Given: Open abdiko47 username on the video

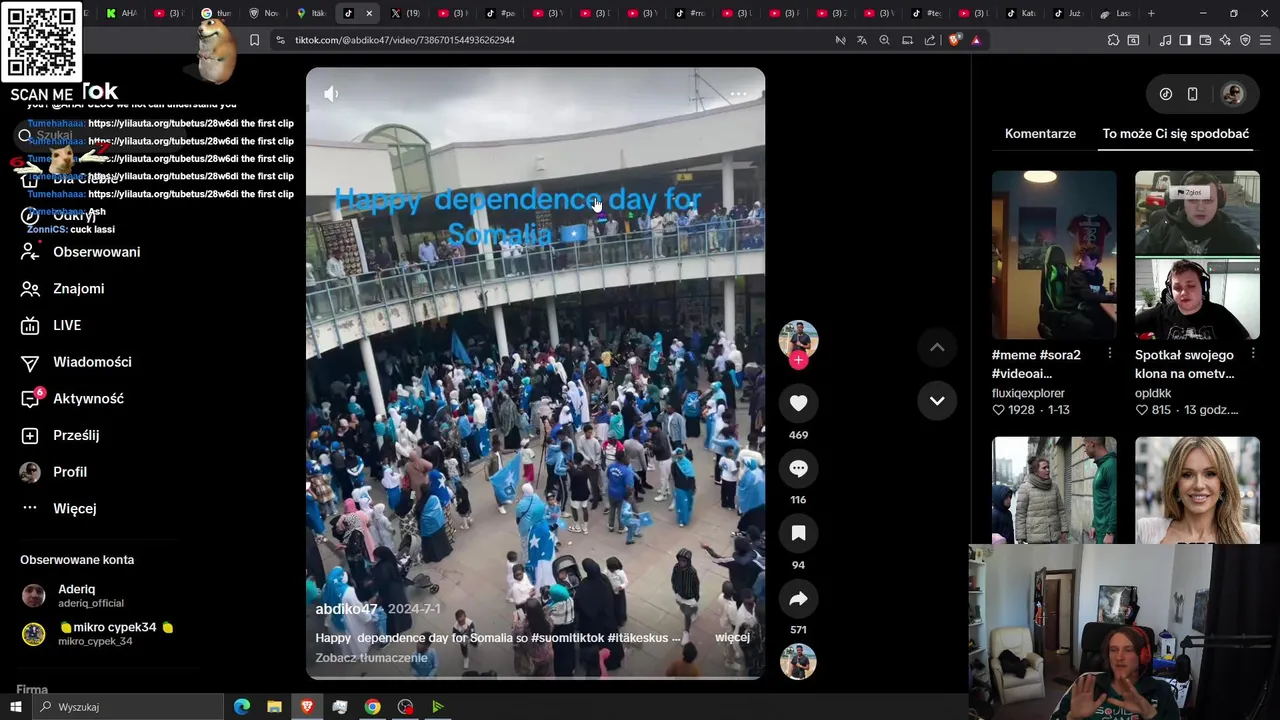Looking at the screenshot, I should pyautogui.click(x=346, y=609).
